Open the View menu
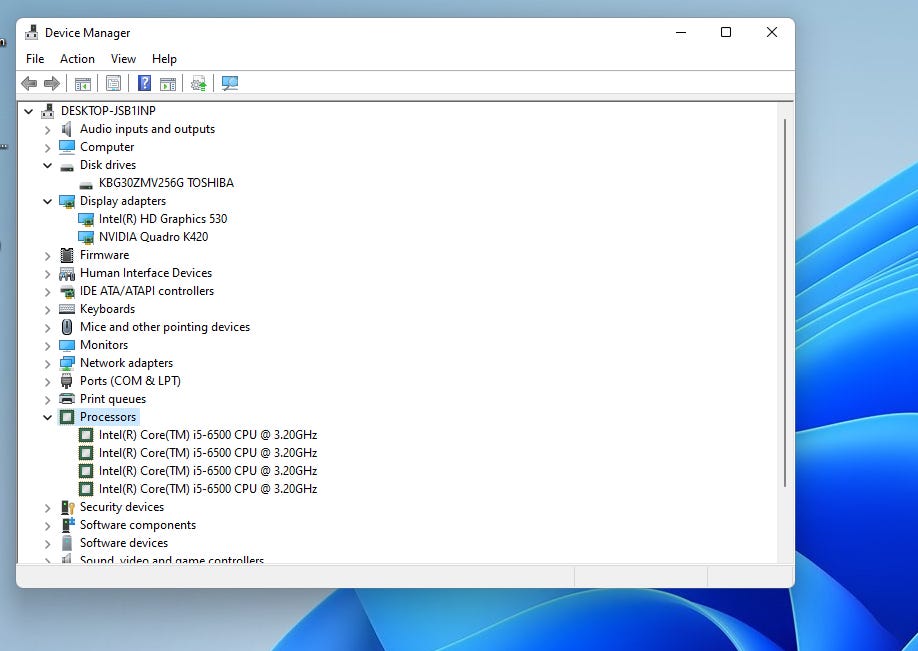Viewport: 918px width, 651px height. pyautogui.click(x=123, y=59)
